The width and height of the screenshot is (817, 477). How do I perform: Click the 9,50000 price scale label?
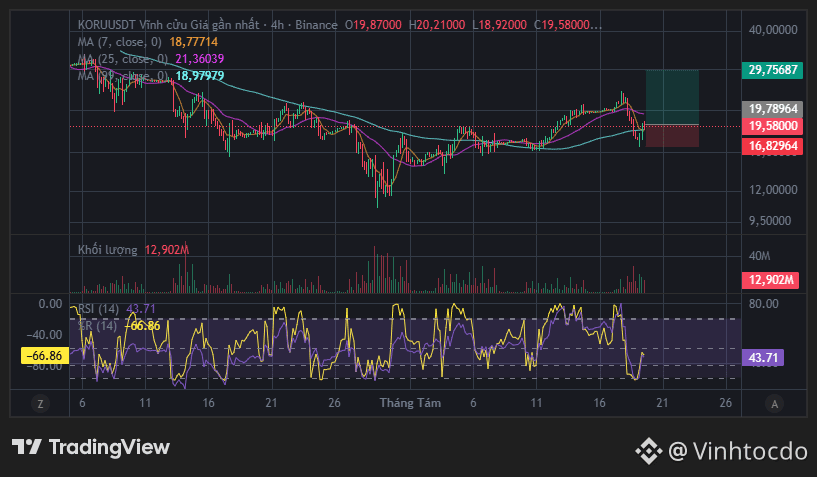[x=770, y=221]
